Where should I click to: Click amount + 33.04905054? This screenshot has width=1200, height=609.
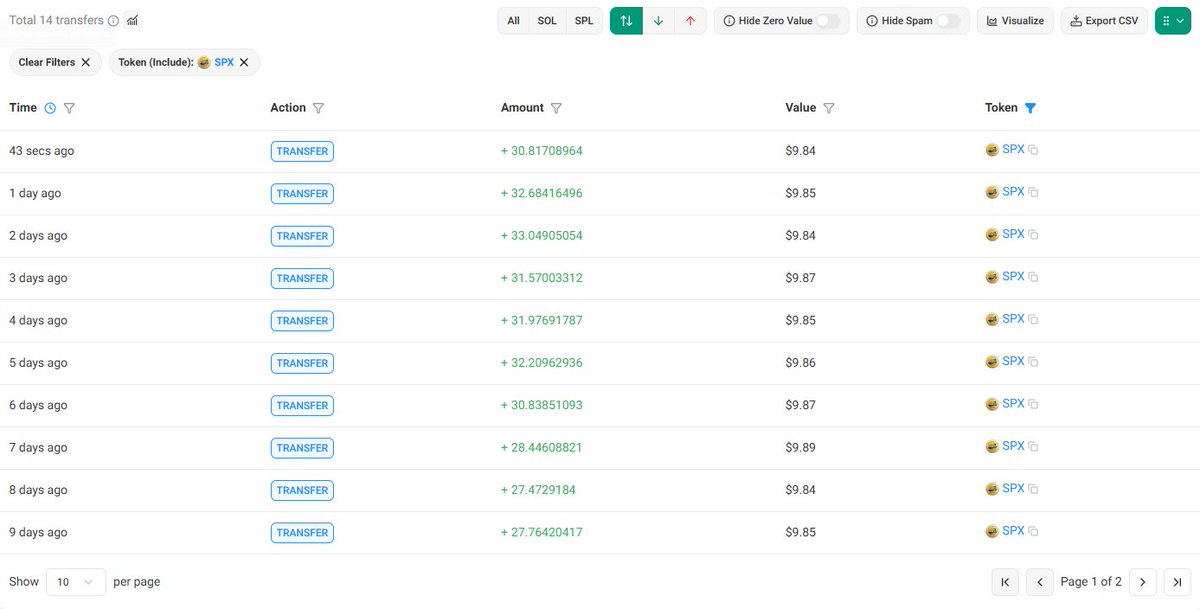pos(542,236)
